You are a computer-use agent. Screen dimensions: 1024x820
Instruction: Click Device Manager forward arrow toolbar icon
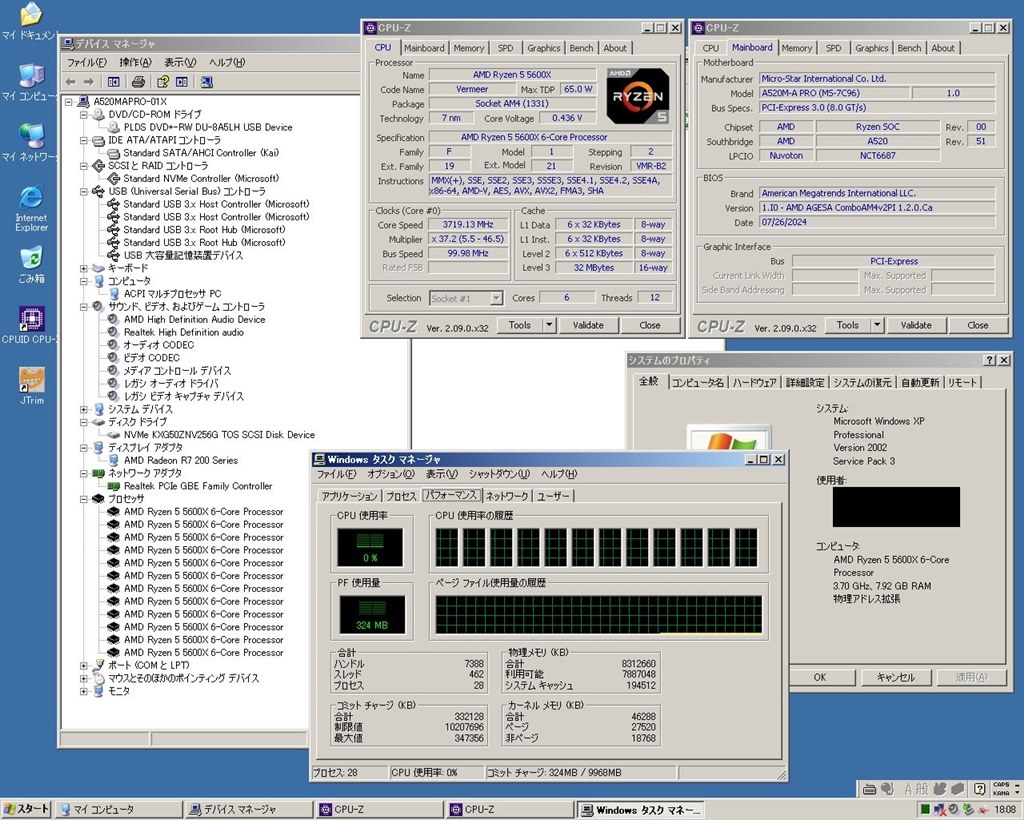88,82
